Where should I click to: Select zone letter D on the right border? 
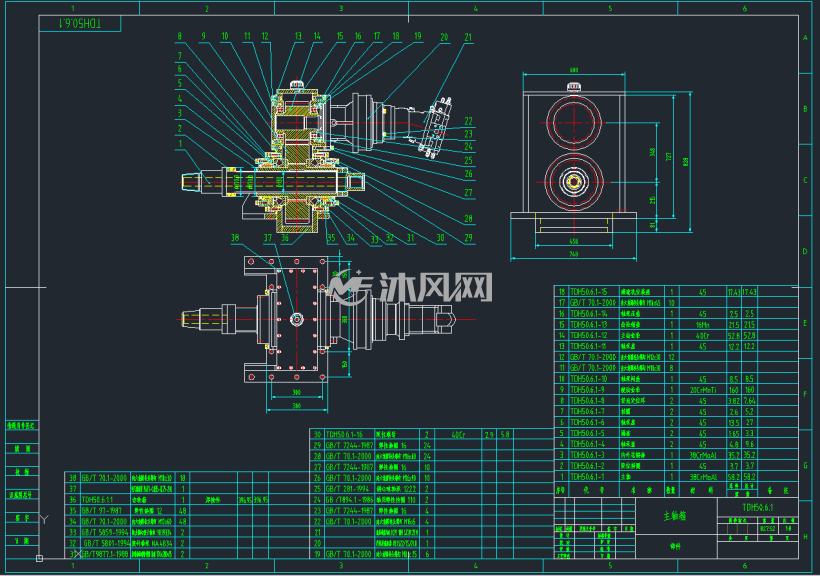805,252
